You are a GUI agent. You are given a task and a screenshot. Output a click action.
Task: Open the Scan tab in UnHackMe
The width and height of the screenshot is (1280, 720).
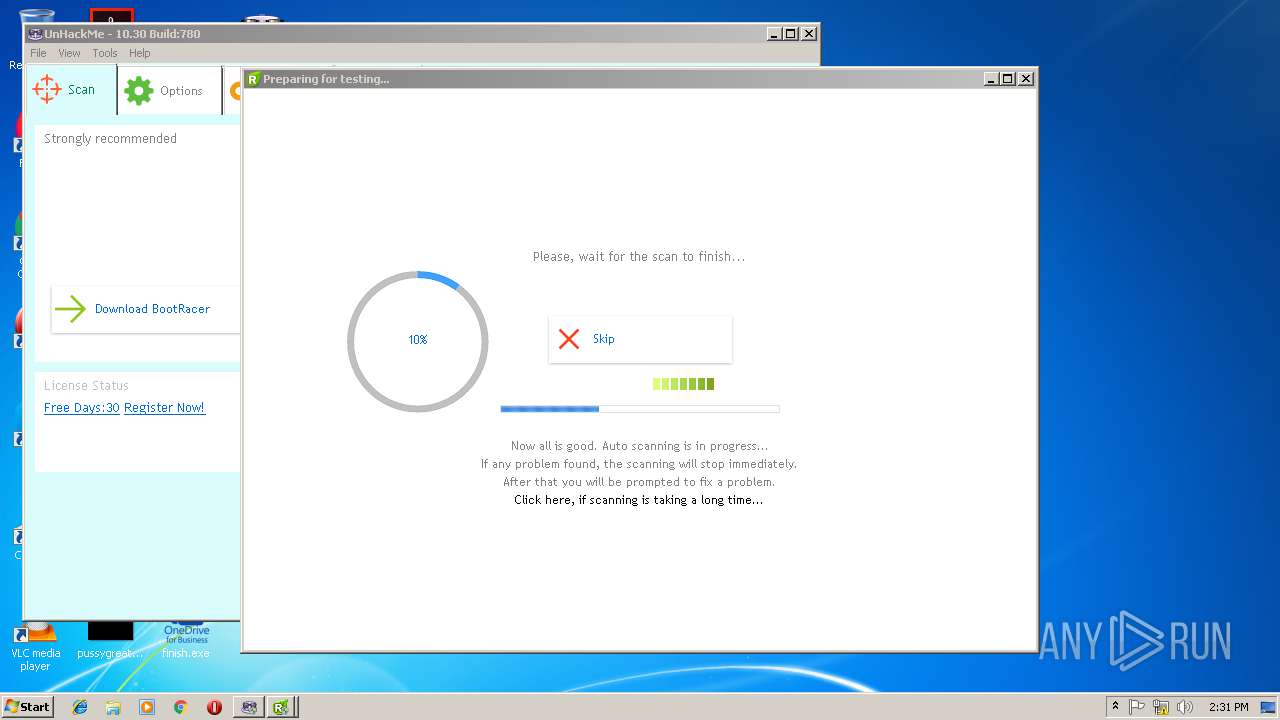(x=70, y=90)
